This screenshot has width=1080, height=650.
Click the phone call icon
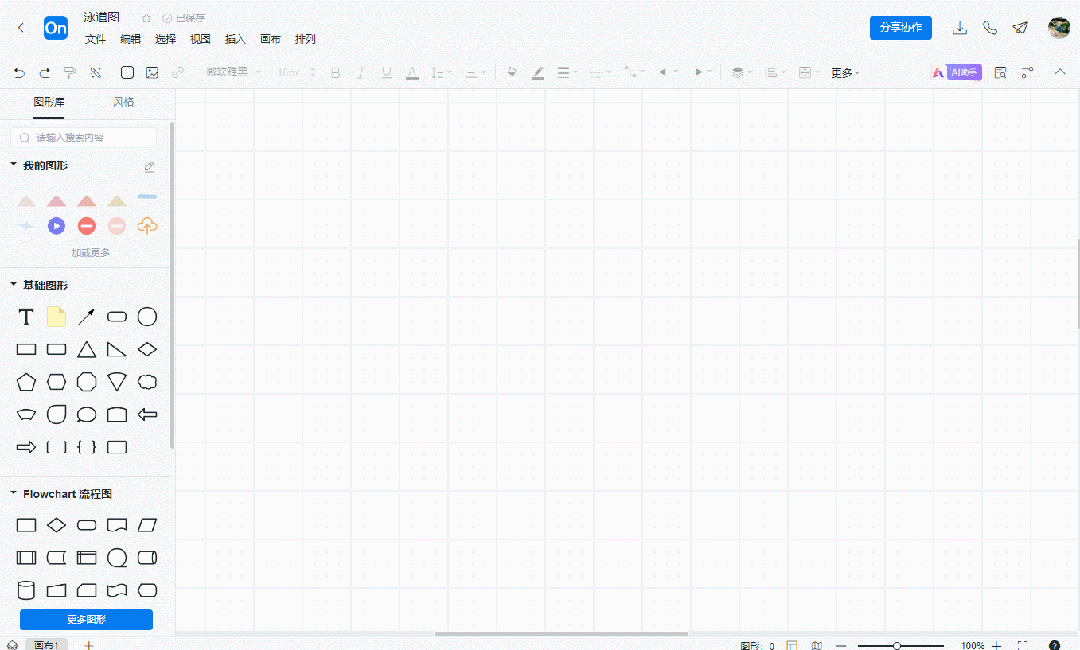click(x=990, y=28)
